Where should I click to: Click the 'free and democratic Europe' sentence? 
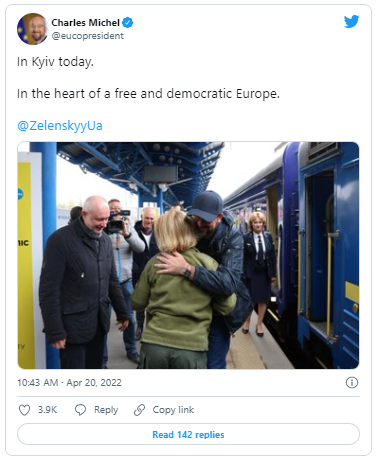pos(148,94)
